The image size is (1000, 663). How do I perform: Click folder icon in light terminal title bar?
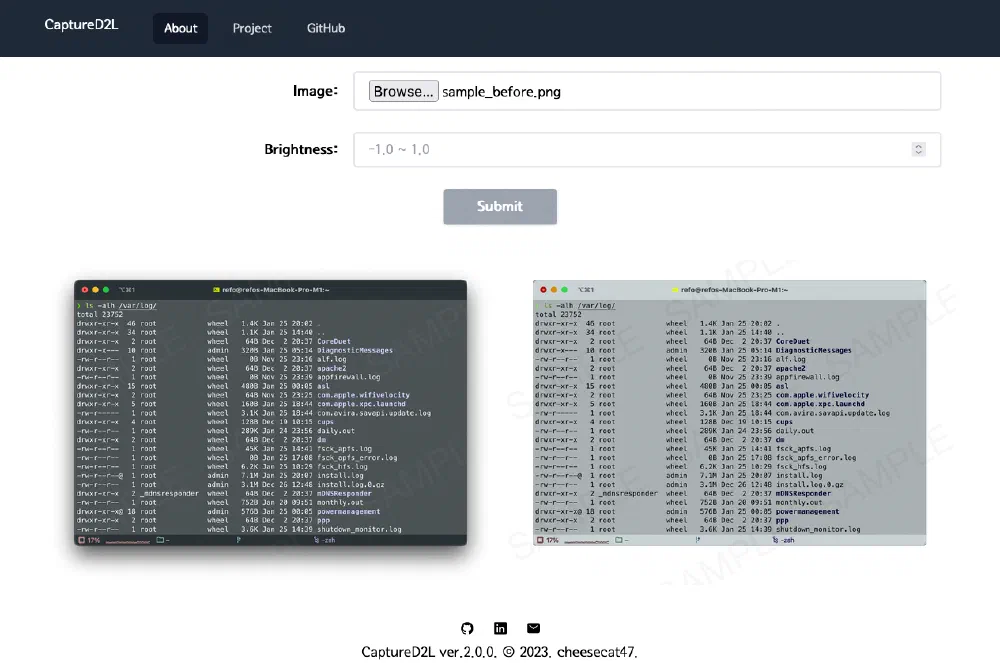pos(677,289)
